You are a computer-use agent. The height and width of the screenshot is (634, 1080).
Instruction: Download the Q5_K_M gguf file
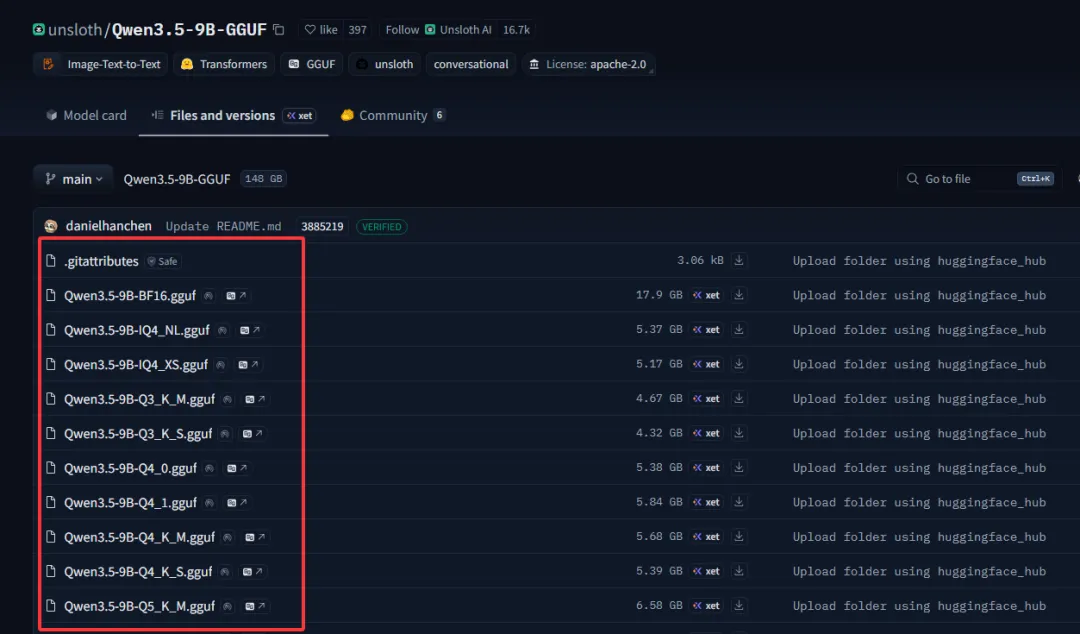[738, 605]
